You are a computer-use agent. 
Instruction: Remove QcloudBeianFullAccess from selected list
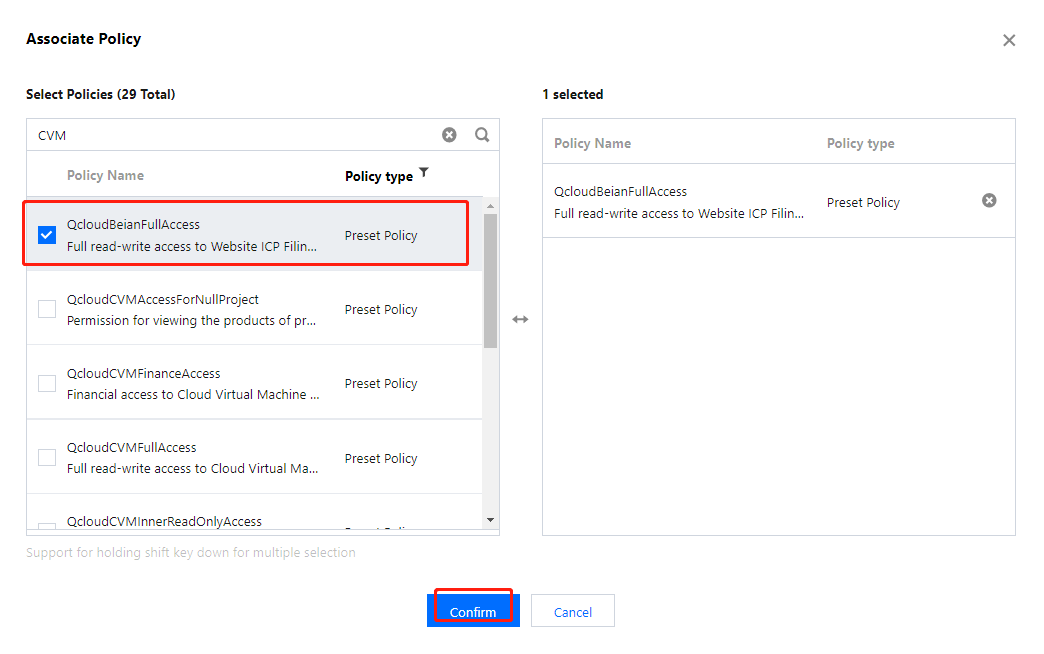pos(989,200)
